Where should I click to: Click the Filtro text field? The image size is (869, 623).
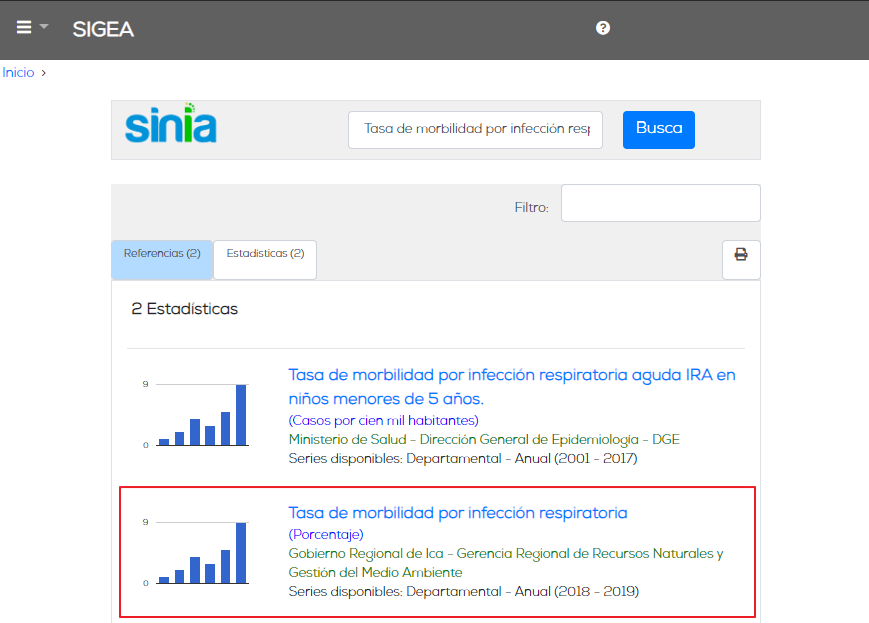point(661,203)
